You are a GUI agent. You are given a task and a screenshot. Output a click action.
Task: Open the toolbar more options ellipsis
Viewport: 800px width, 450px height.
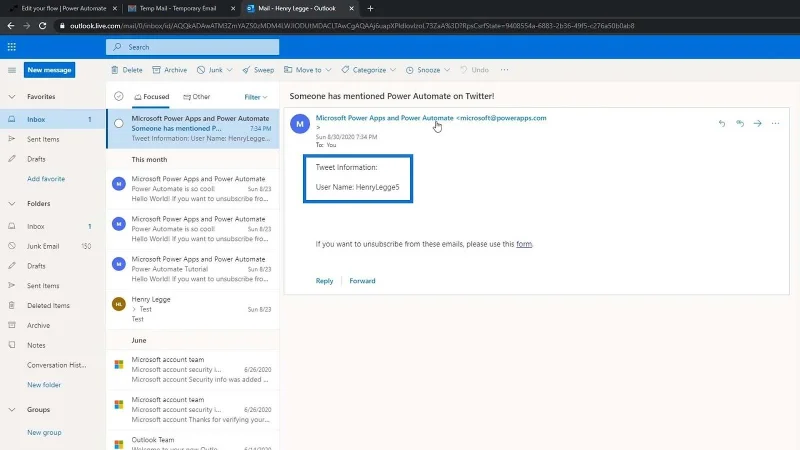[x=504, y=70]
